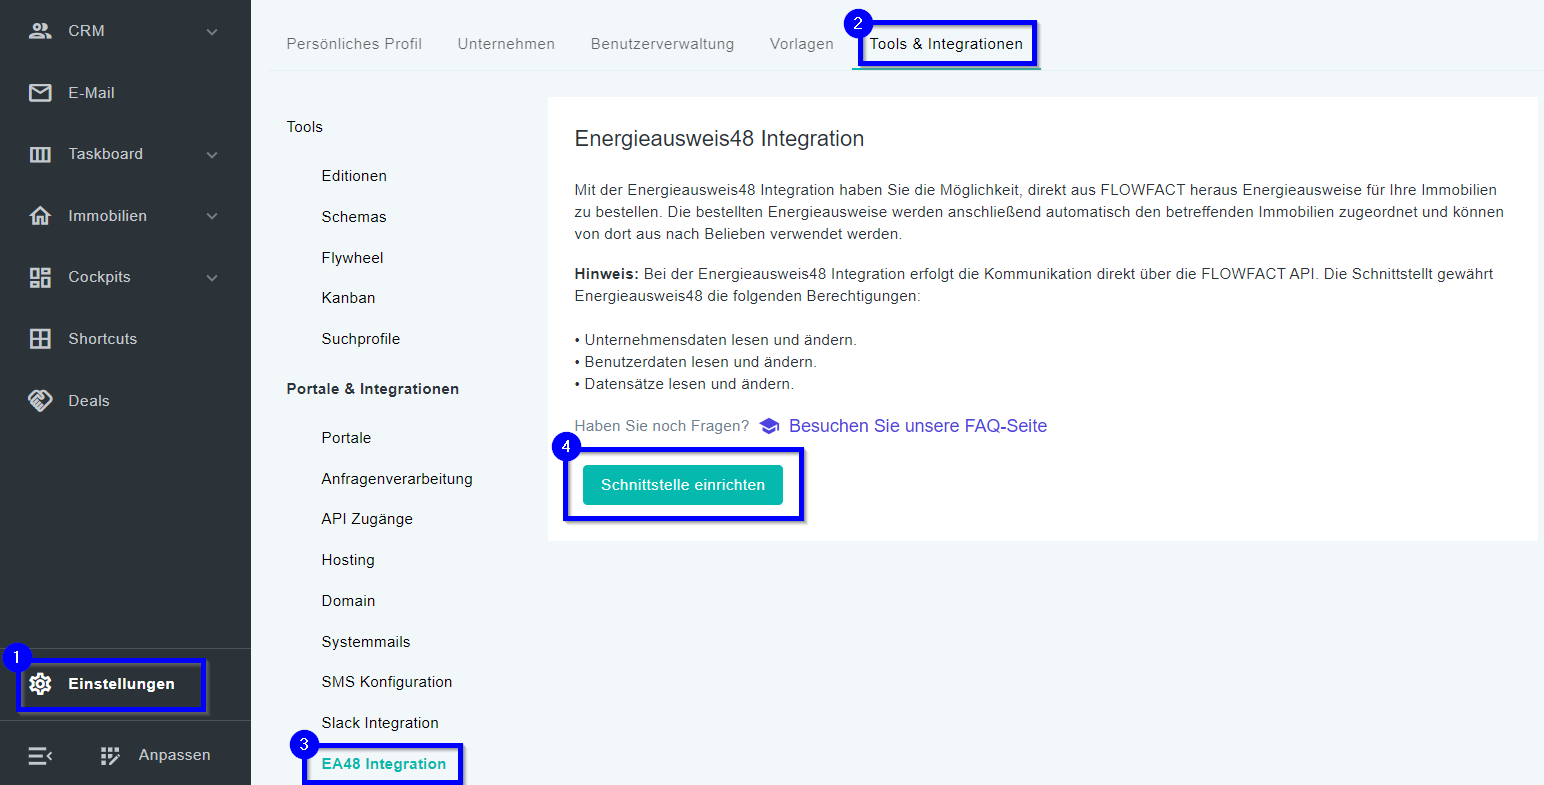Open the Flywheel settings entry
Viewport: 1544px width, 785px height.
[352, 258]
